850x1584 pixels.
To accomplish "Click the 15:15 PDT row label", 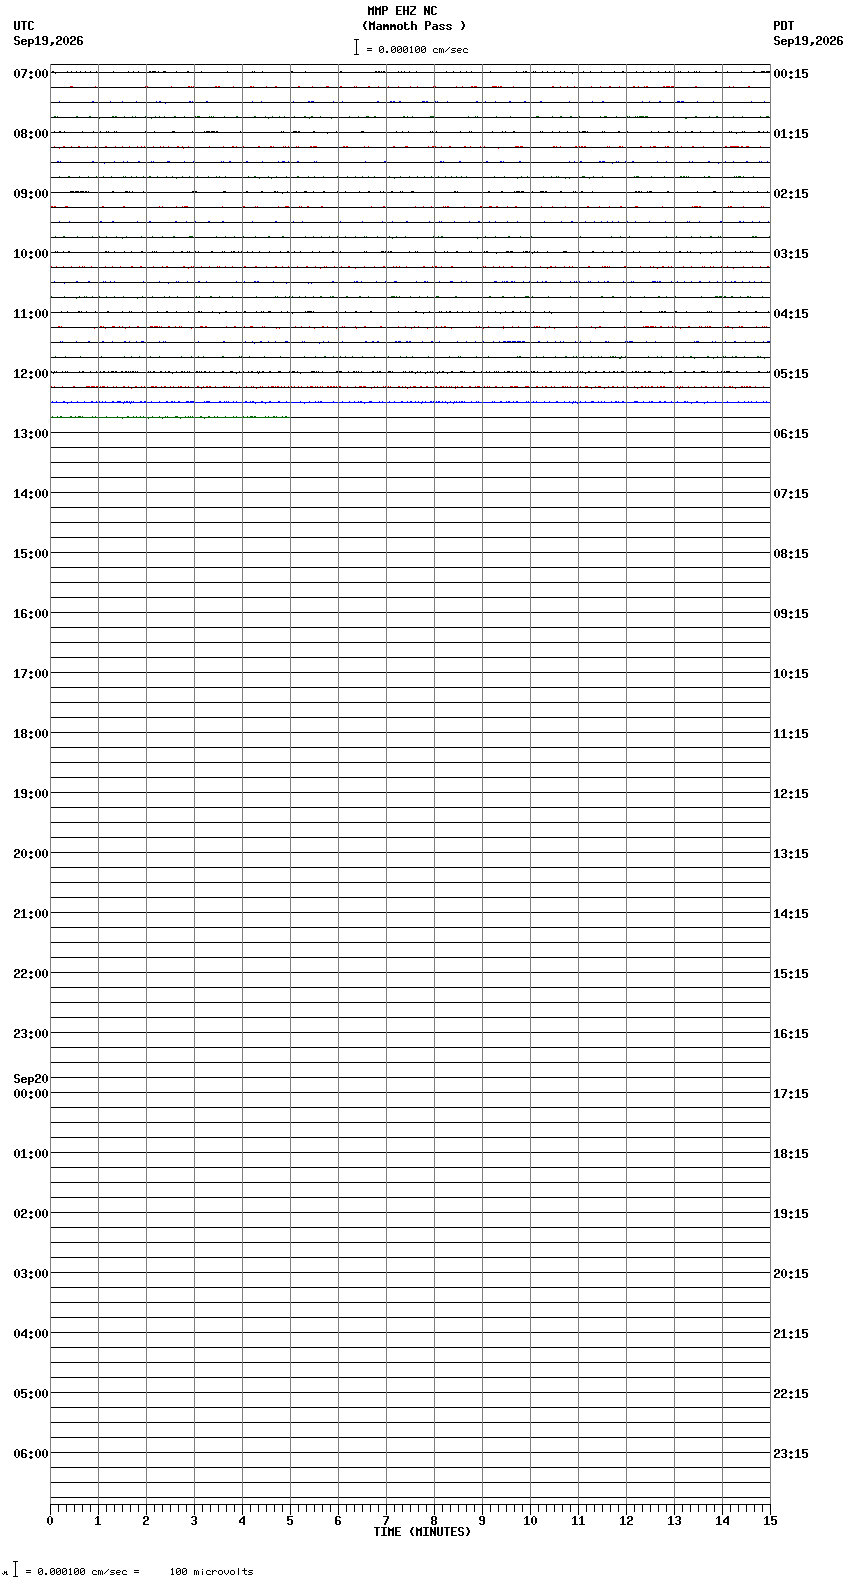I will [x=791, y=974].
